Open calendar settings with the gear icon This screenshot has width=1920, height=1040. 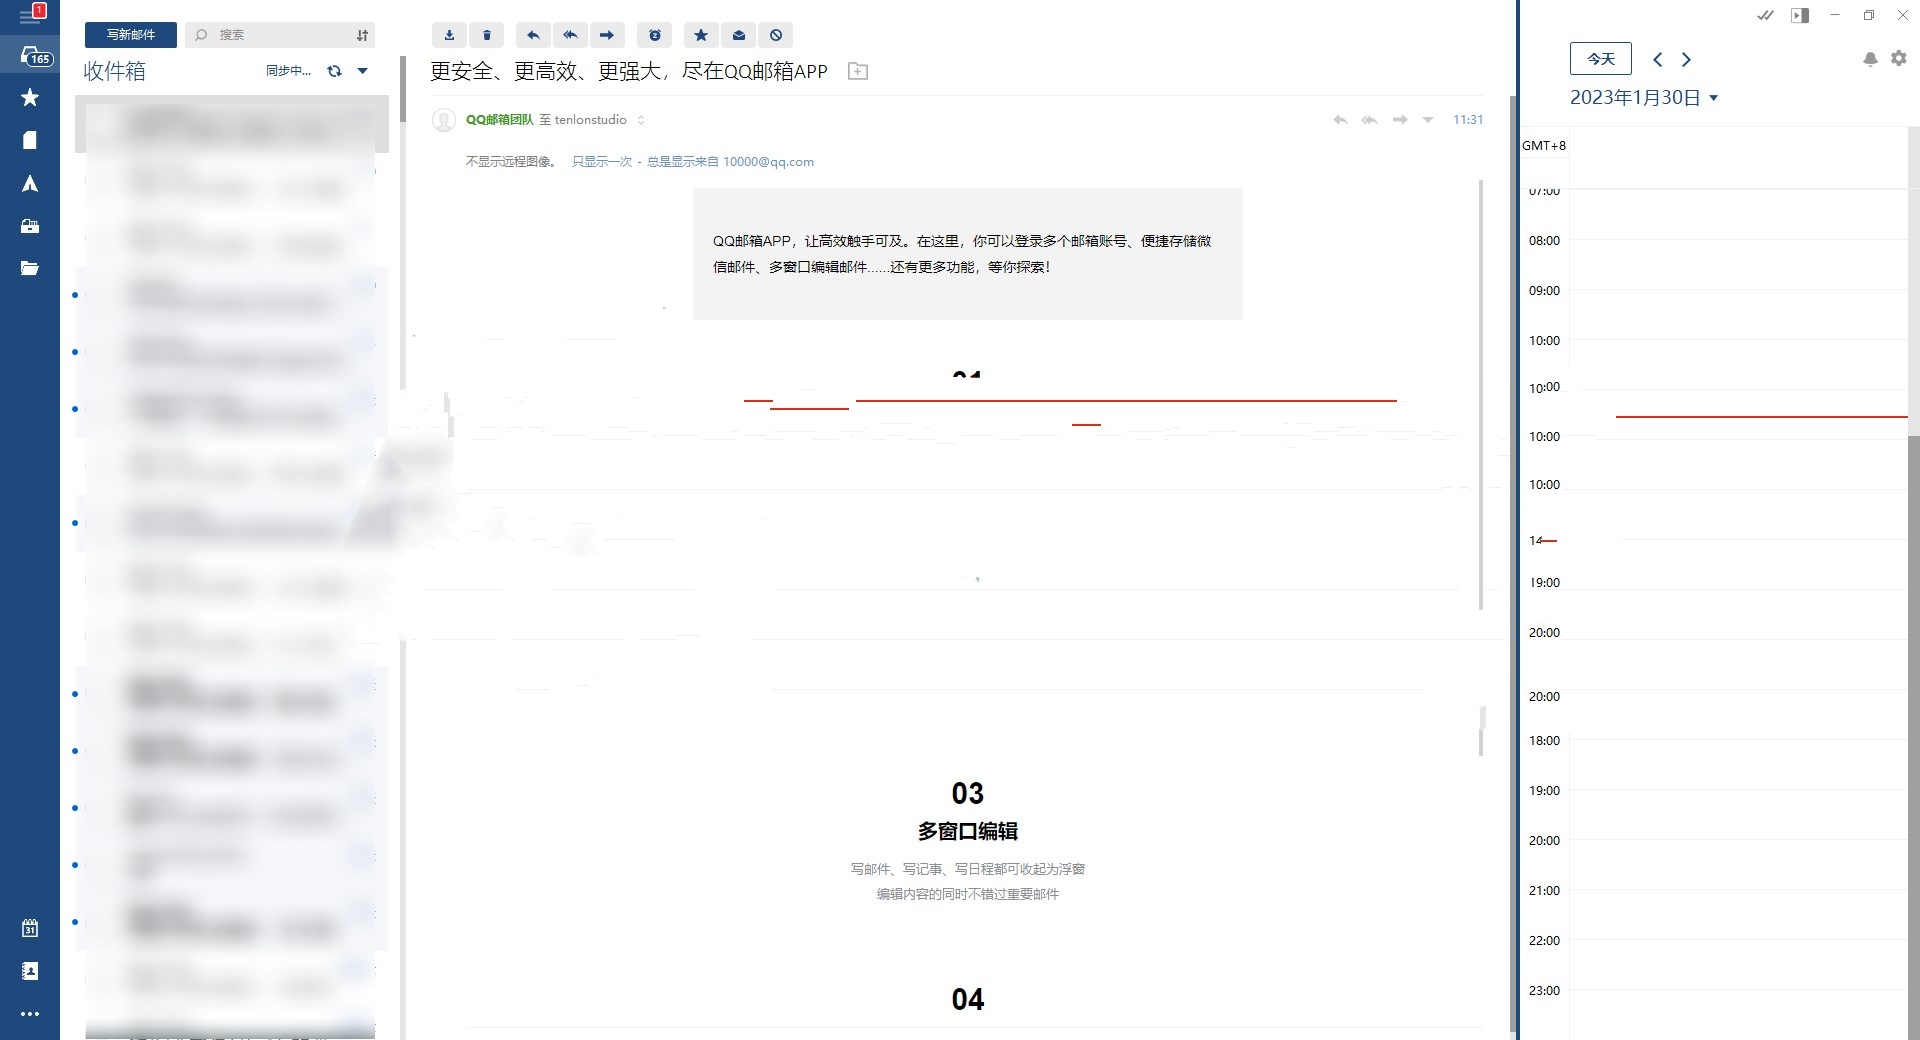coord(1899,59)
